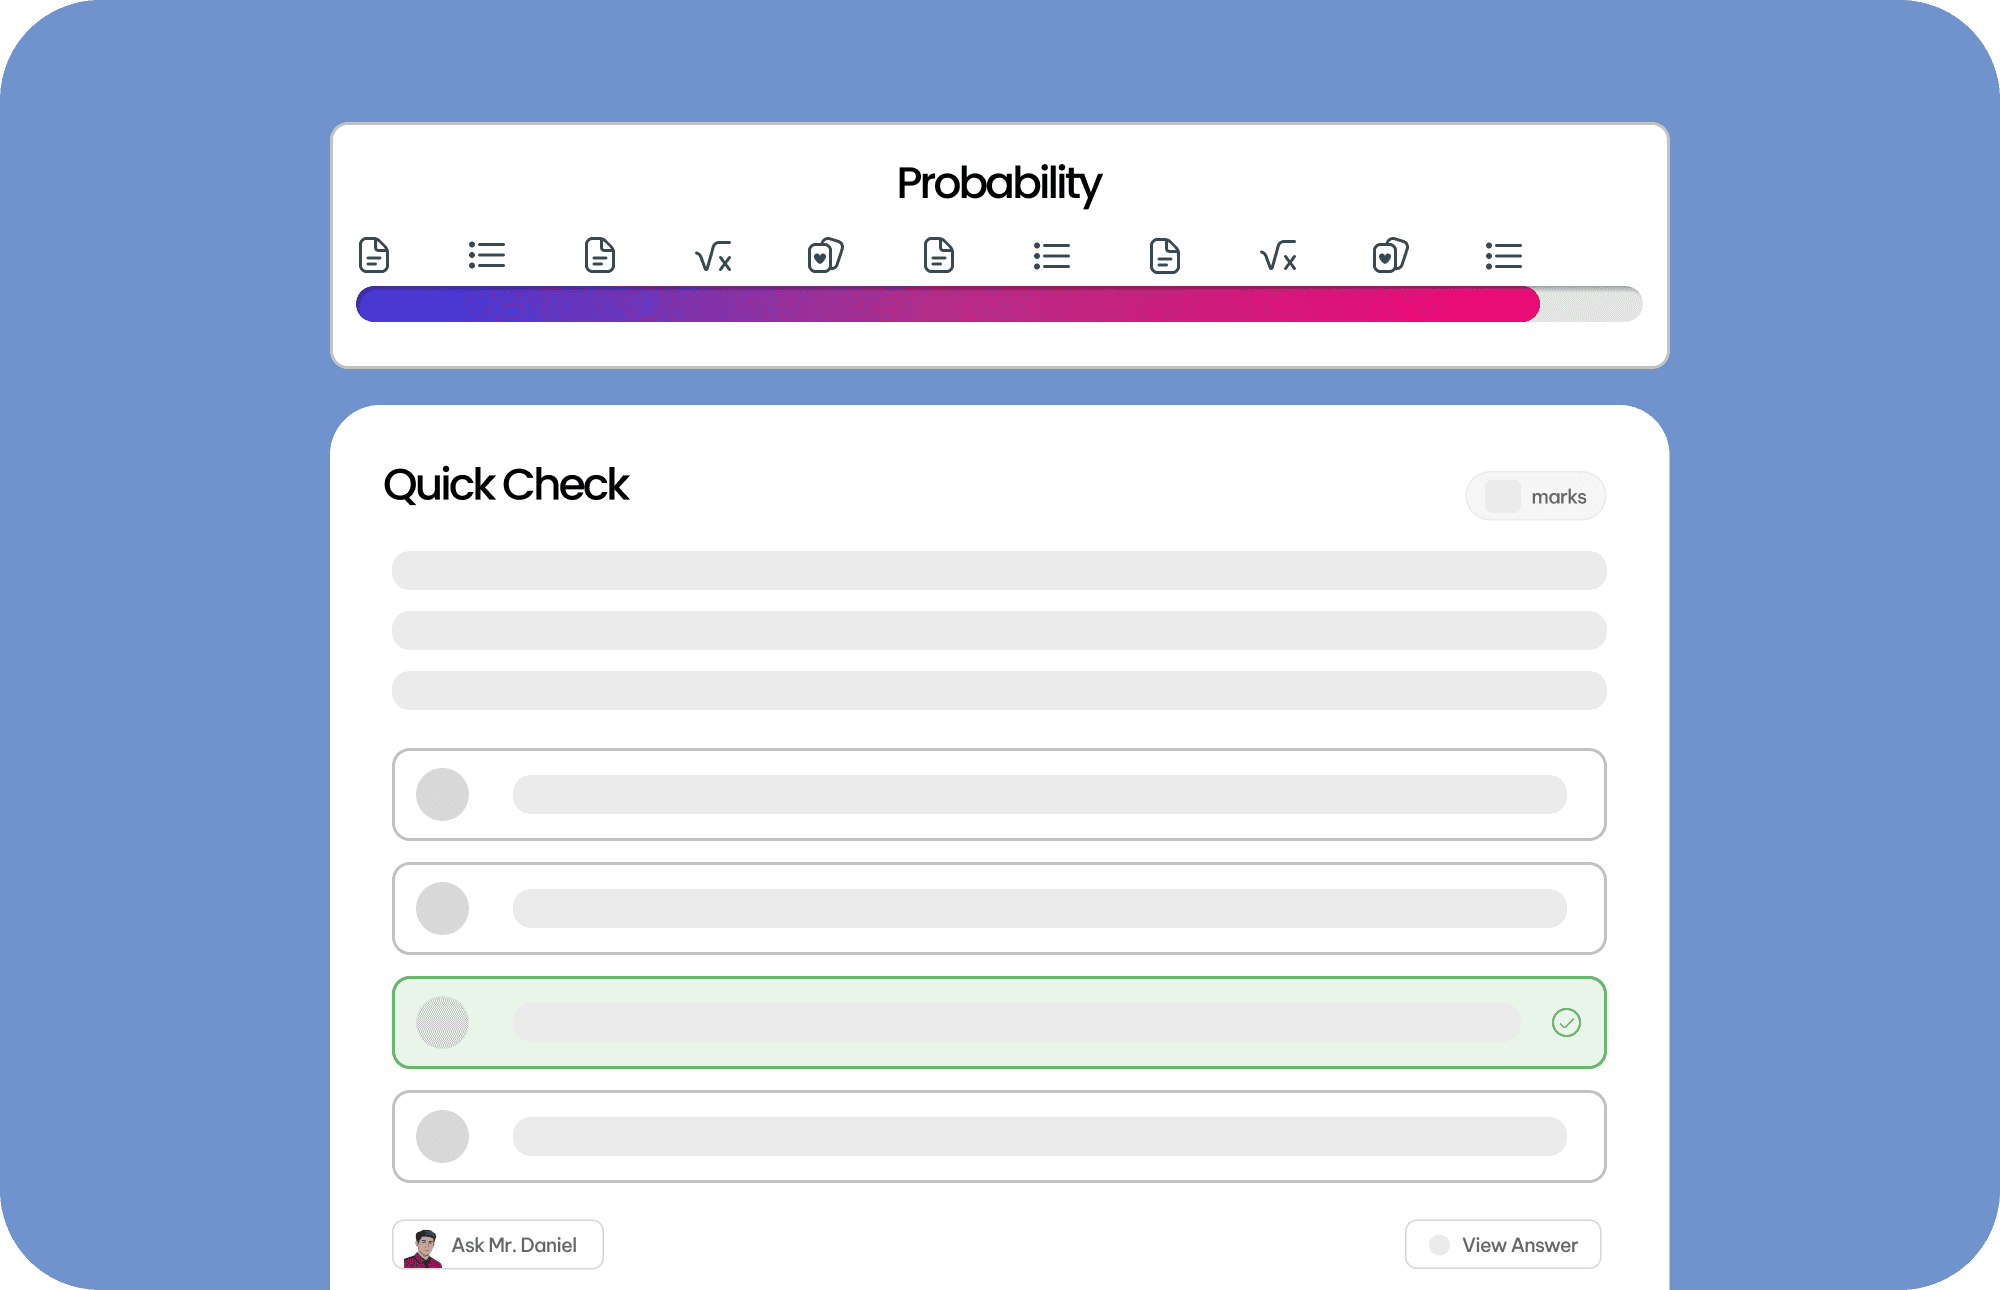2000x1290 pixels.
Task: Select the first answer option's radio button
Action: (442, 795)
